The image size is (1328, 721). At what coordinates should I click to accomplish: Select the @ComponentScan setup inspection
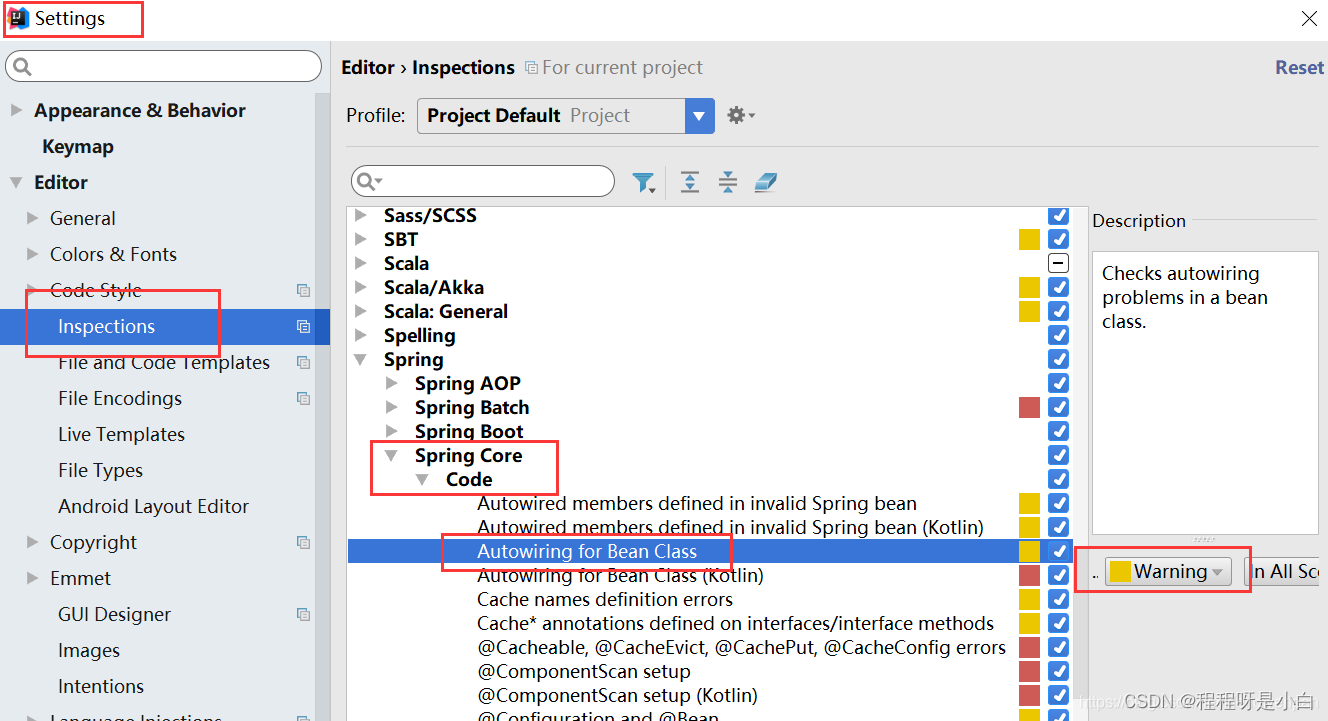[x=584, y=672]
